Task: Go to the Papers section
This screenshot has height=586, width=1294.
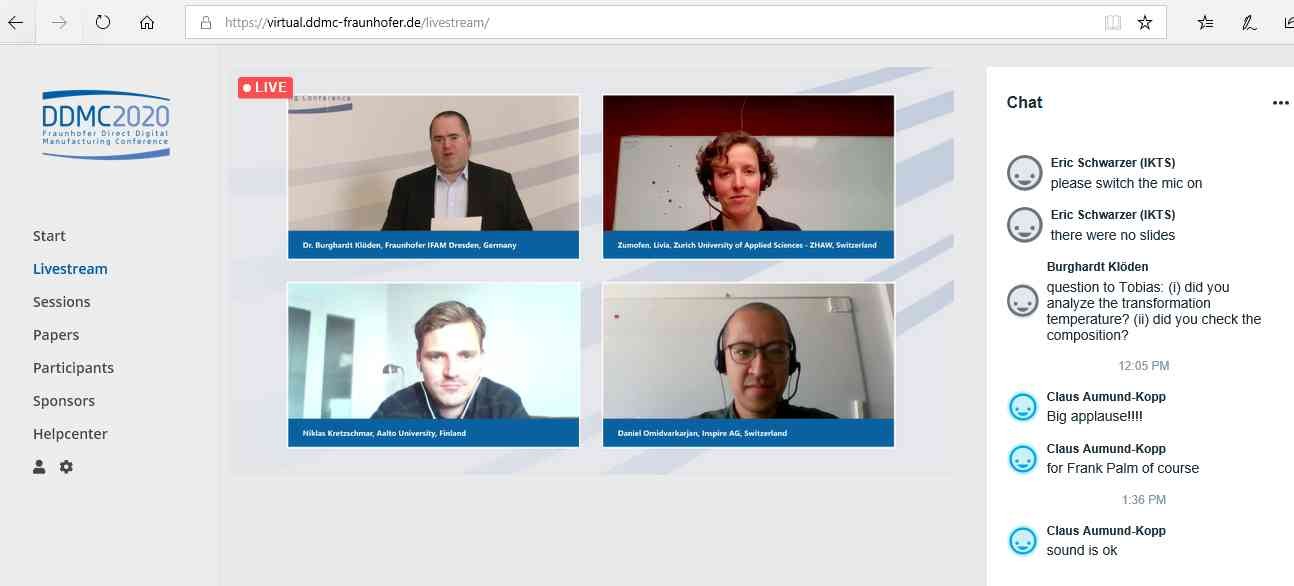Action: (56, 335)
